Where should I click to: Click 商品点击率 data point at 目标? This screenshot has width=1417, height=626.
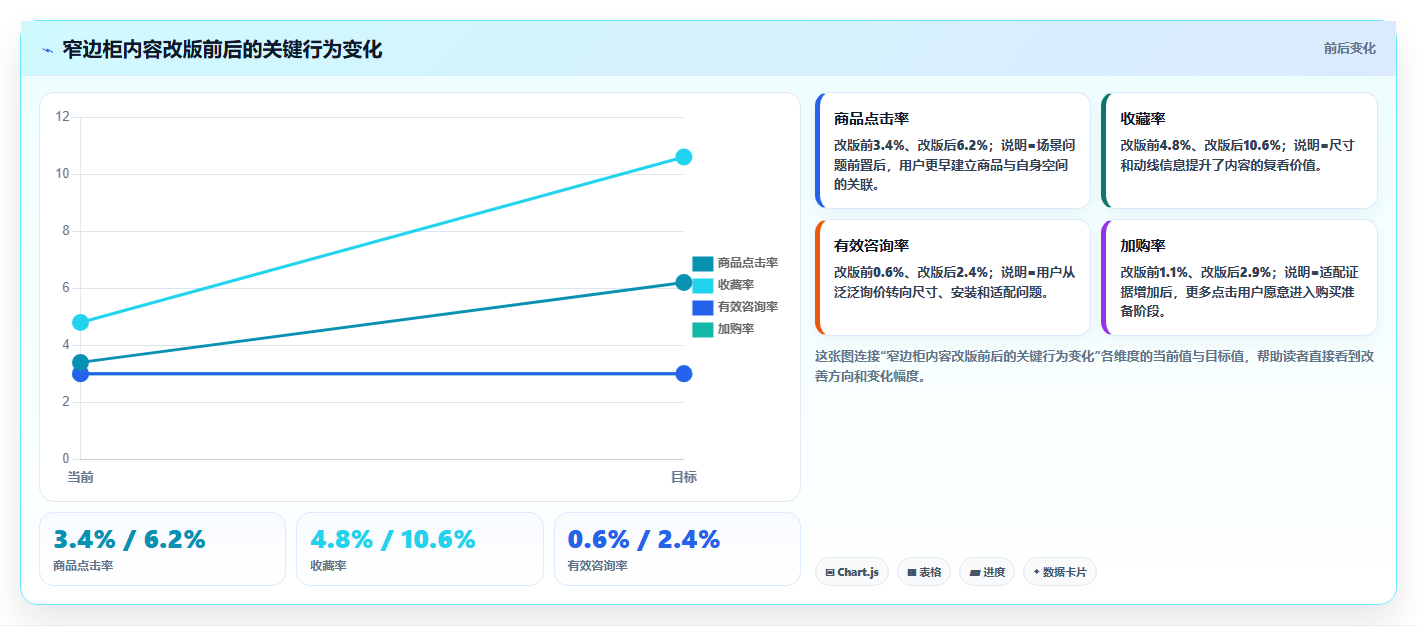[x=684, y=282]
